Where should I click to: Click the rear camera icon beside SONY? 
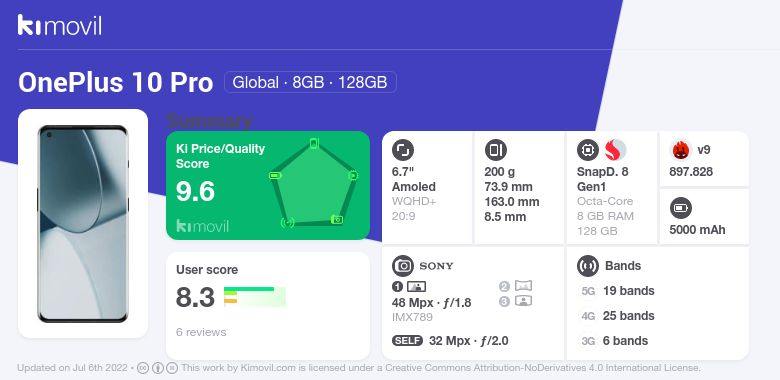(403, 266)
